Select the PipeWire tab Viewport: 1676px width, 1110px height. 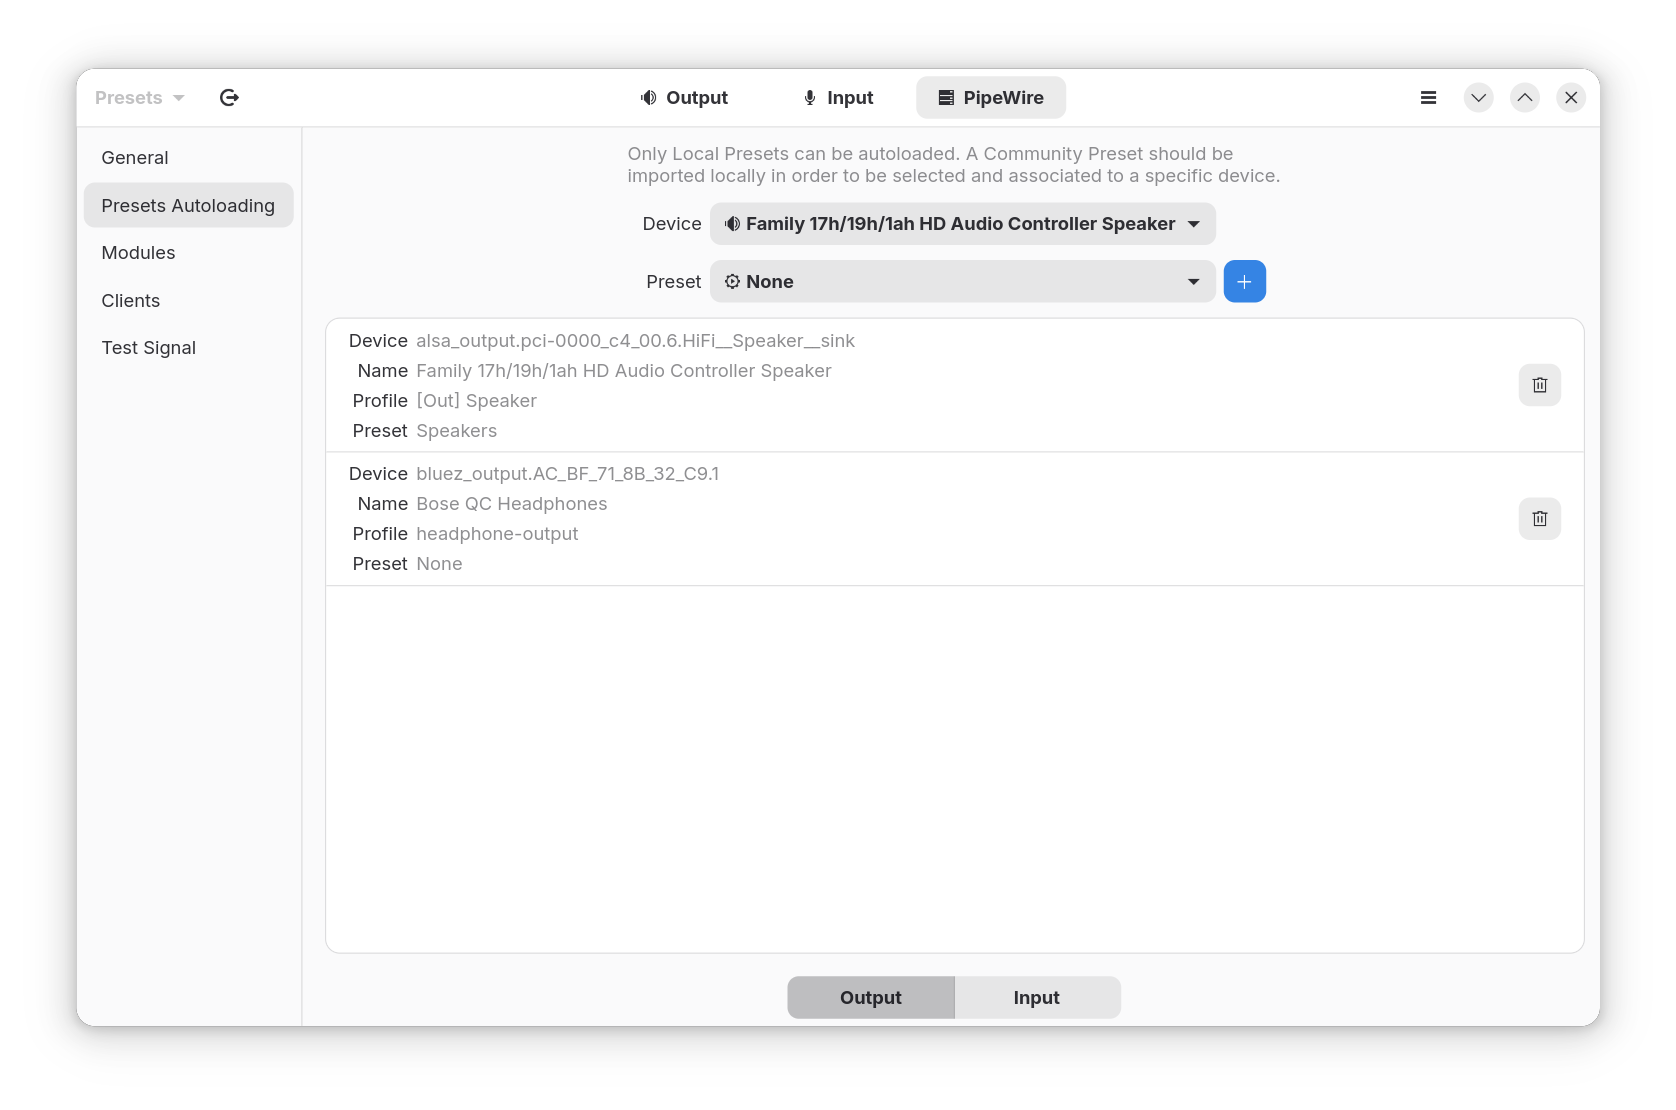(x=990, y=98)
